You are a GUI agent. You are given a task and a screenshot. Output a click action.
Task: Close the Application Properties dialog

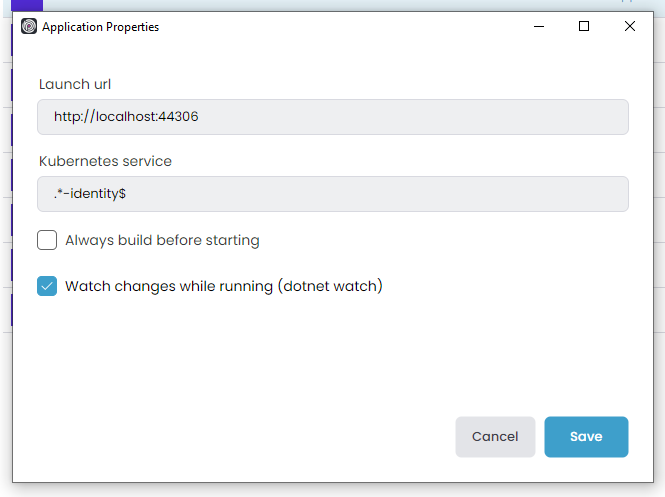click(629, 27)
